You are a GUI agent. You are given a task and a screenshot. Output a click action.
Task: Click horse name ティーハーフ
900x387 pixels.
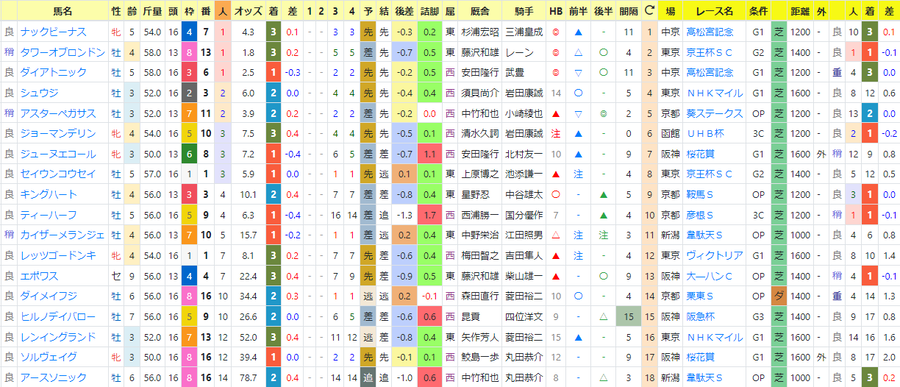pyautogui.click(x=49, y=215)
